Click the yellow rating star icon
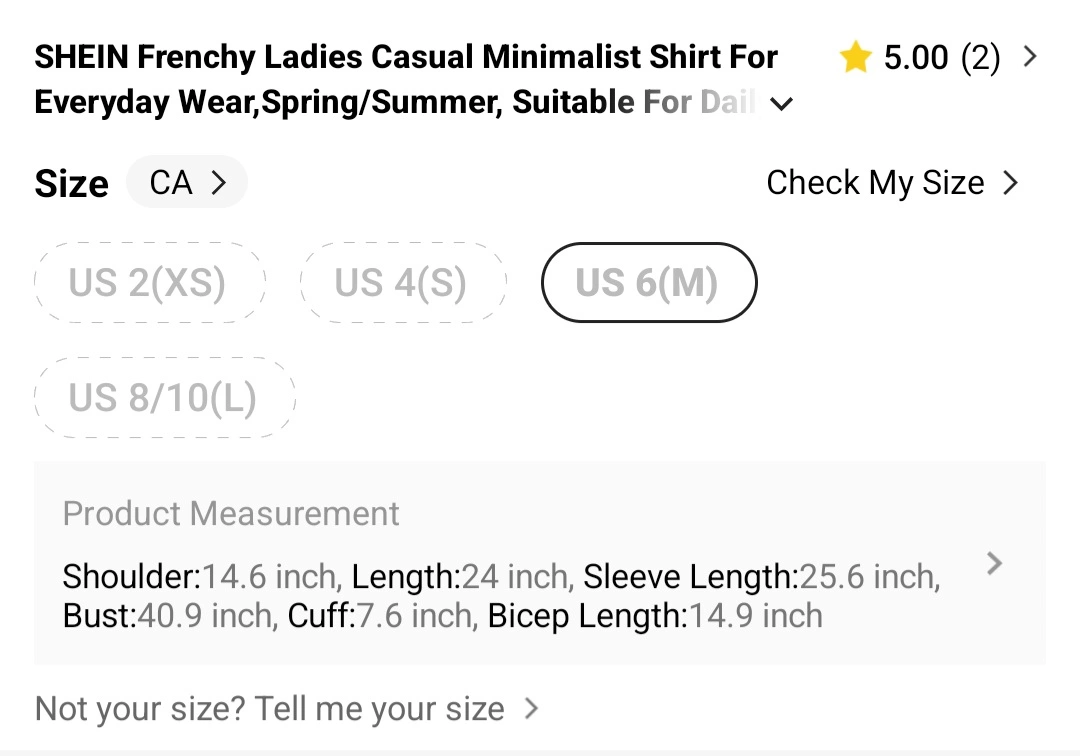Image resolution: width=1080 pixels, height=756 pixels. (x=855, y=56)
